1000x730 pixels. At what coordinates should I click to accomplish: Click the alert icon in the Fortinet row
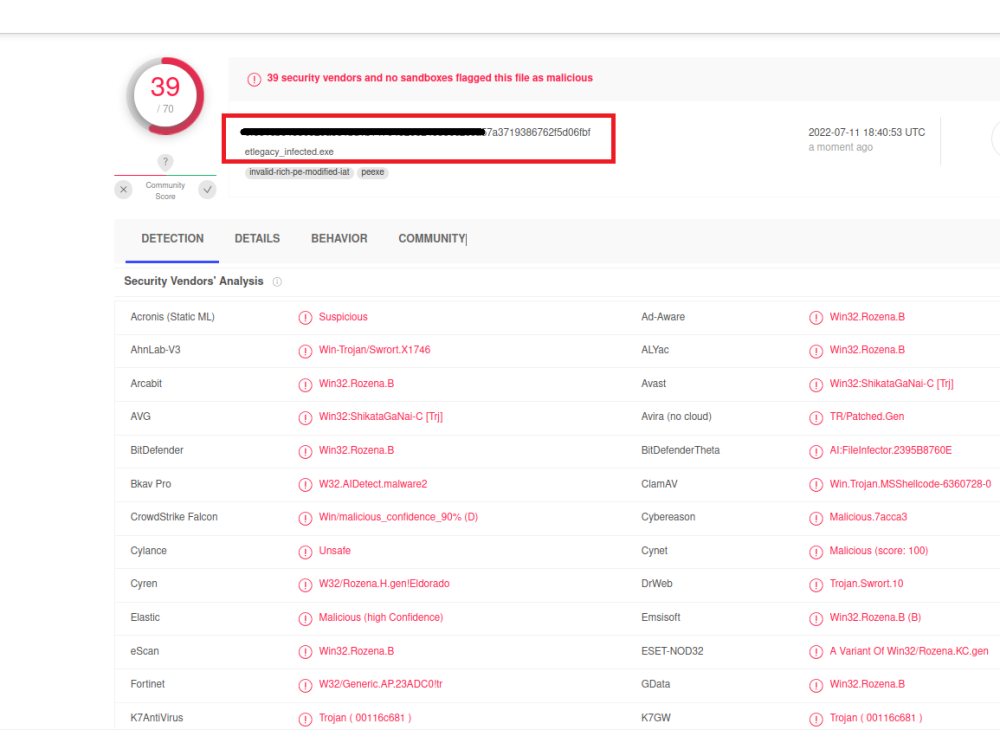(305, 685)
